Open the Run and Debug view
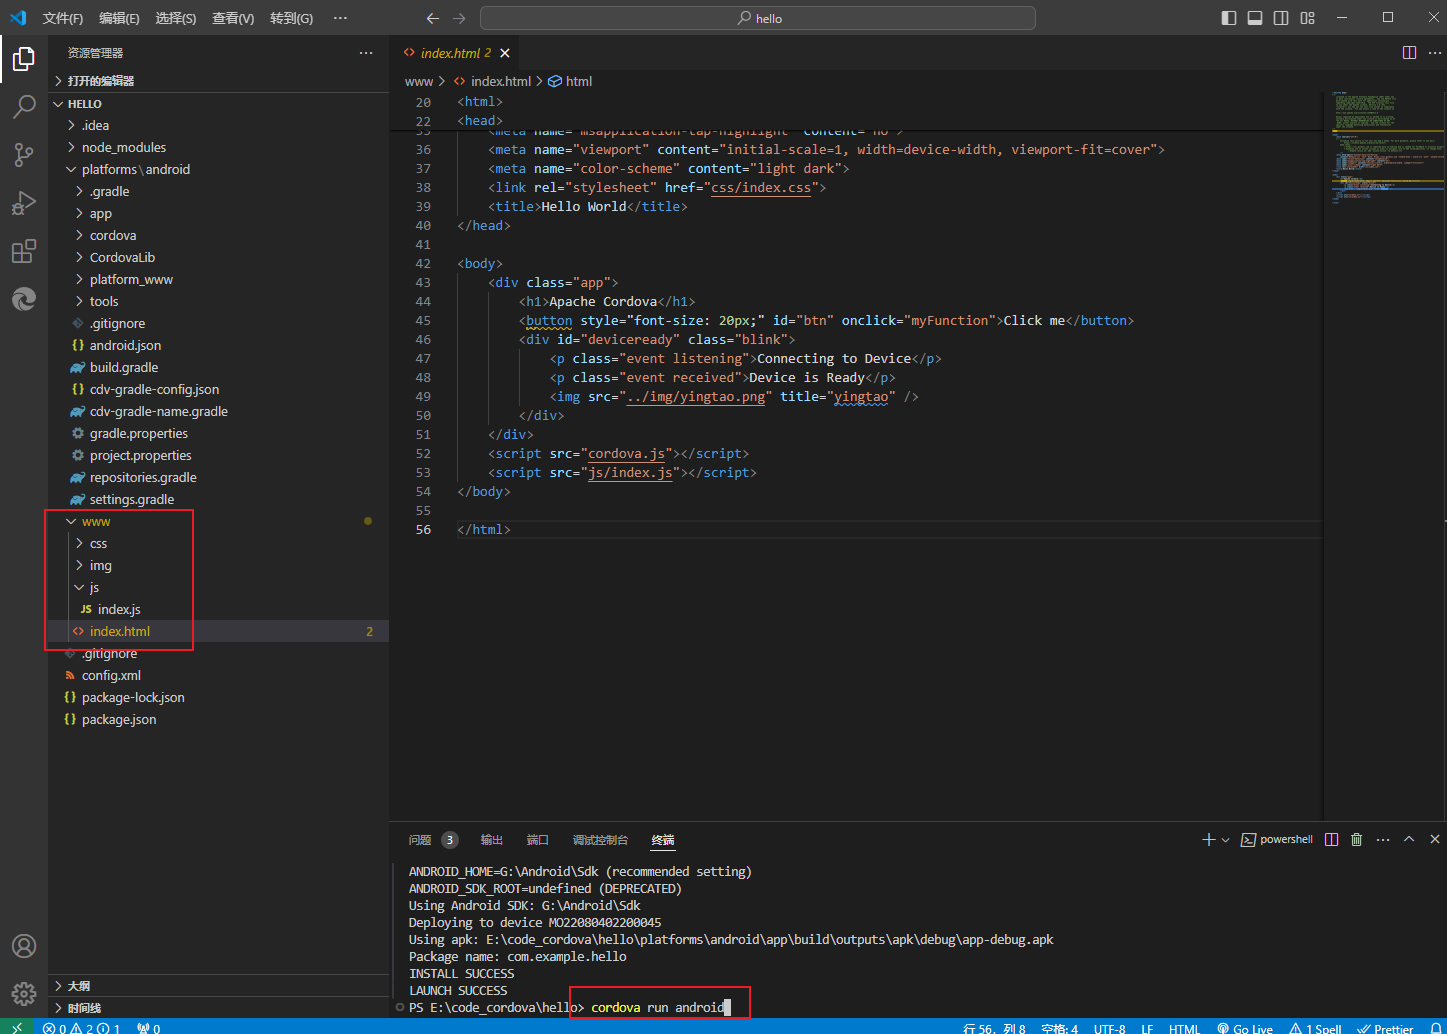This screenshot has height=1034, width=1447. 24,203
